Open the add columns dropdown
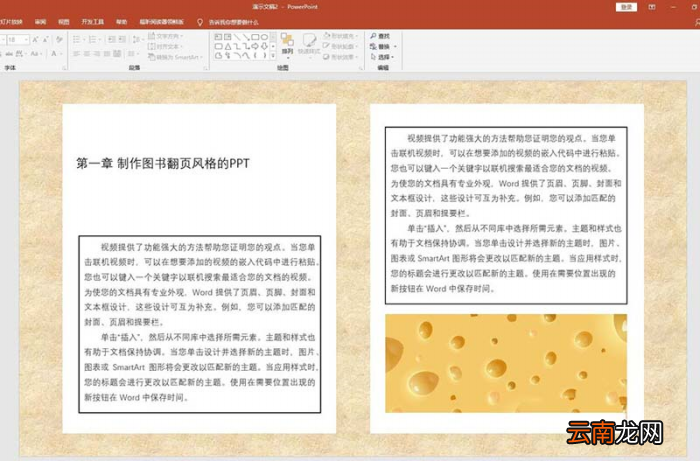The width and height of the screenshot is (700, 461). point(132,54)
